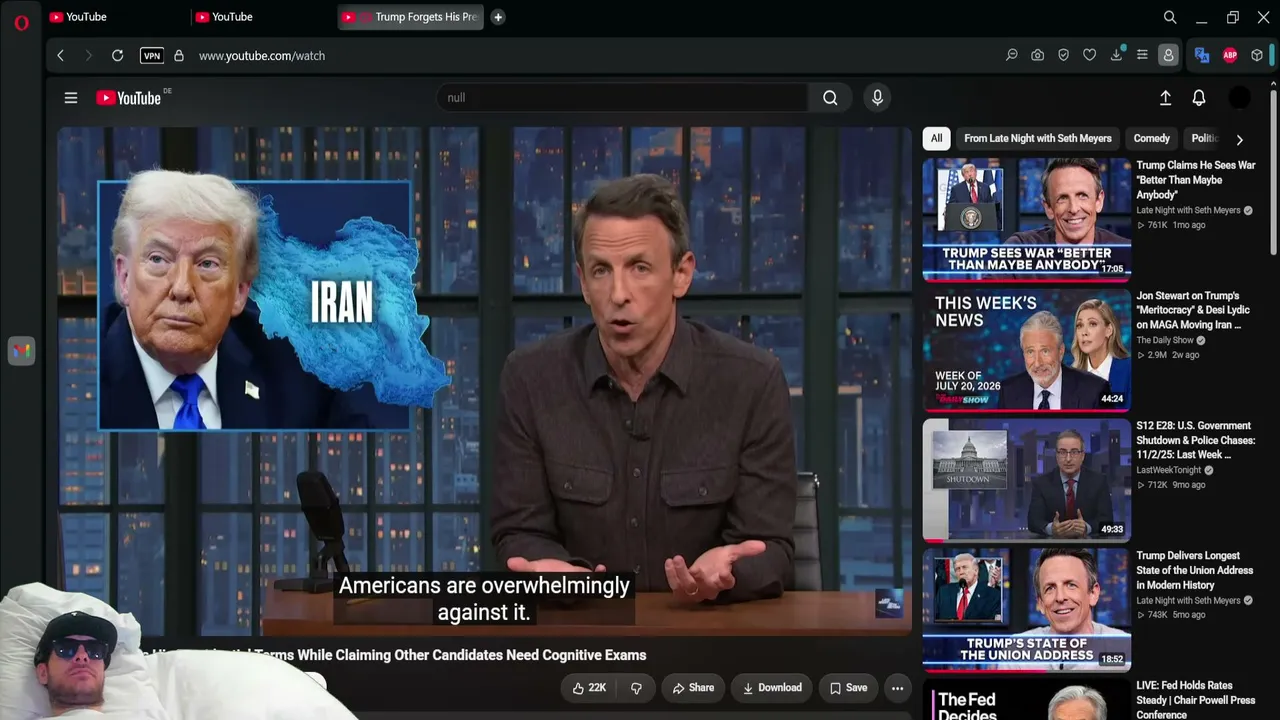Screen dimensions: 1280x720
Task: Open the translate extension icon
Action: [x=1202, y=56]
